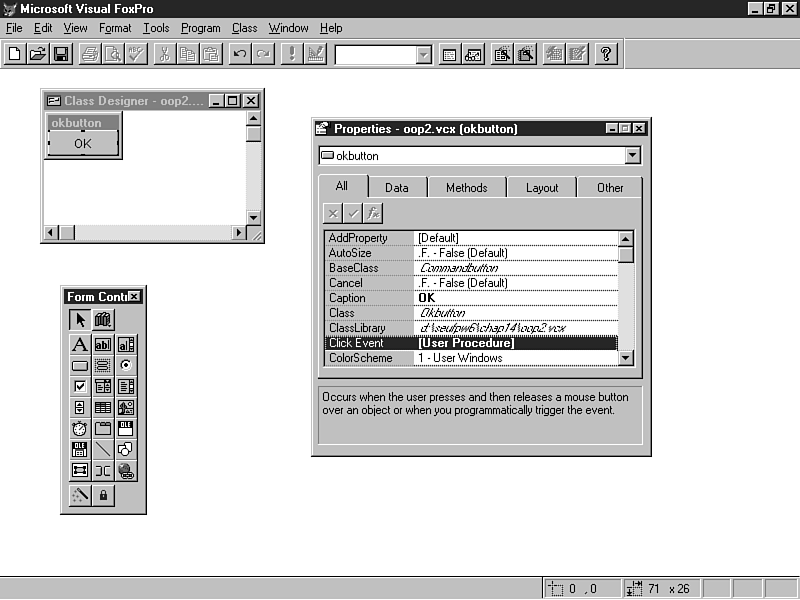
Task: Click the OK button in Class Designer
Action: point(83,144)
